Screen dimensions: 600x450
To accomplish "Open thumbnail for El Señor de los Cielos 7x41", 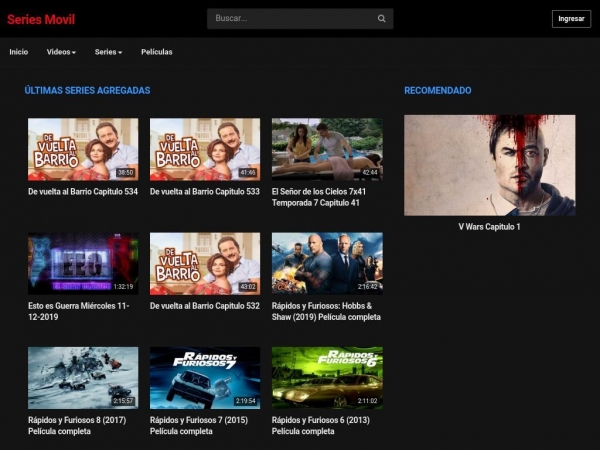I will click(327, 149).
